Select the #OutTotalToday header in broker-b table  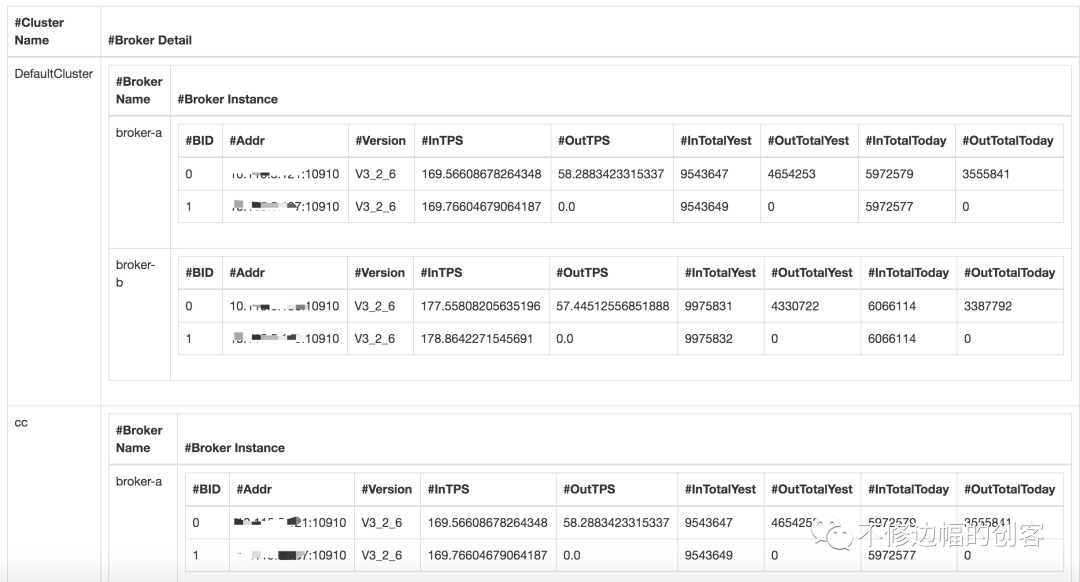[x=1009, y=273]
